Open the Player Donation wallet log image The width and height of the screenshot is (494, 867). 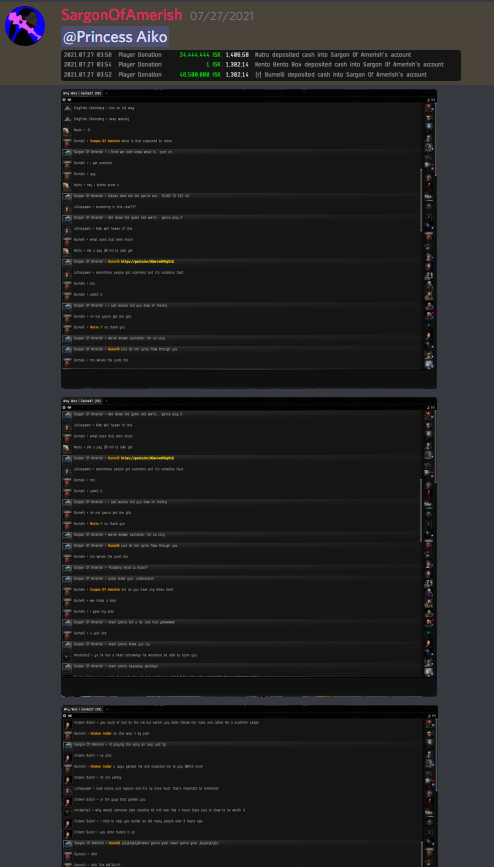261,65
